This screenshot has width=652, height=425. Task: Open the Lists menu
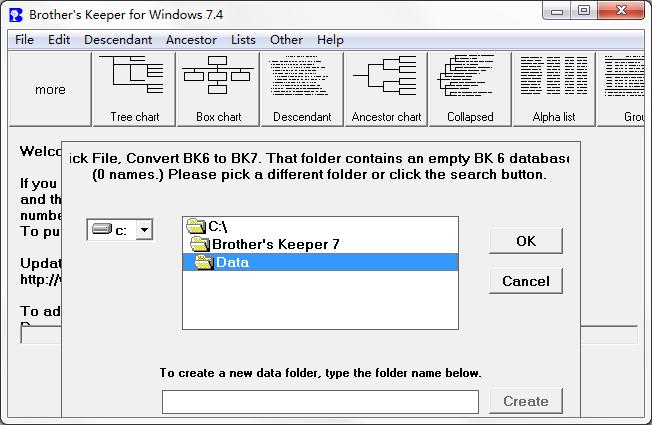(x=243, y=40)
